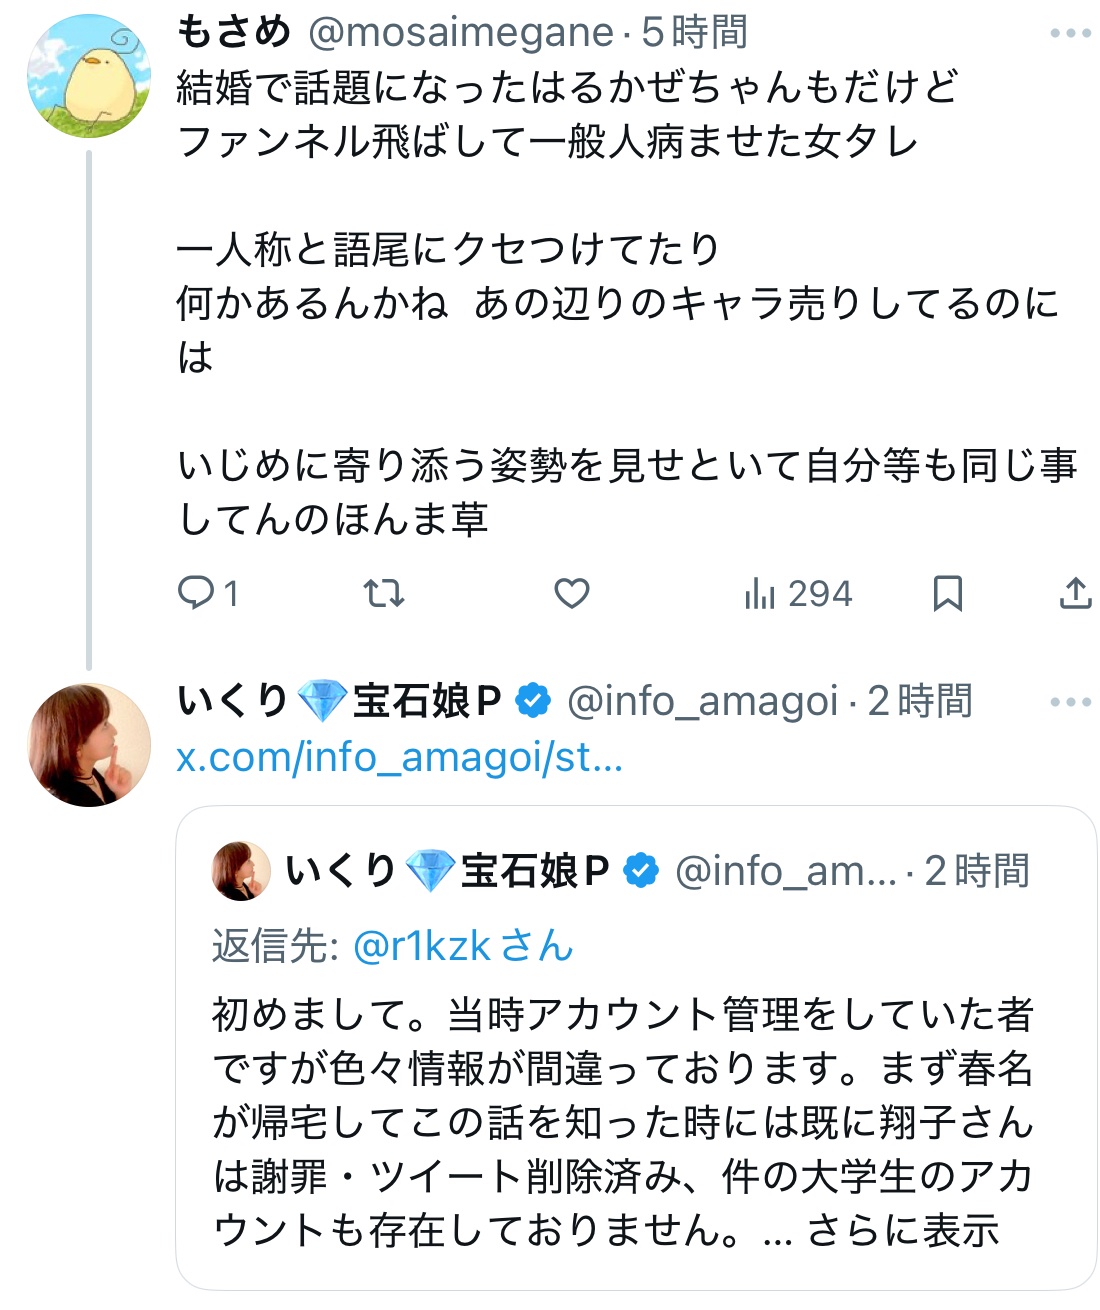Open the x.com/info_amagoi/st... link
Viewport: 1100px width, 1310px height.
click(x=399, y=758)
